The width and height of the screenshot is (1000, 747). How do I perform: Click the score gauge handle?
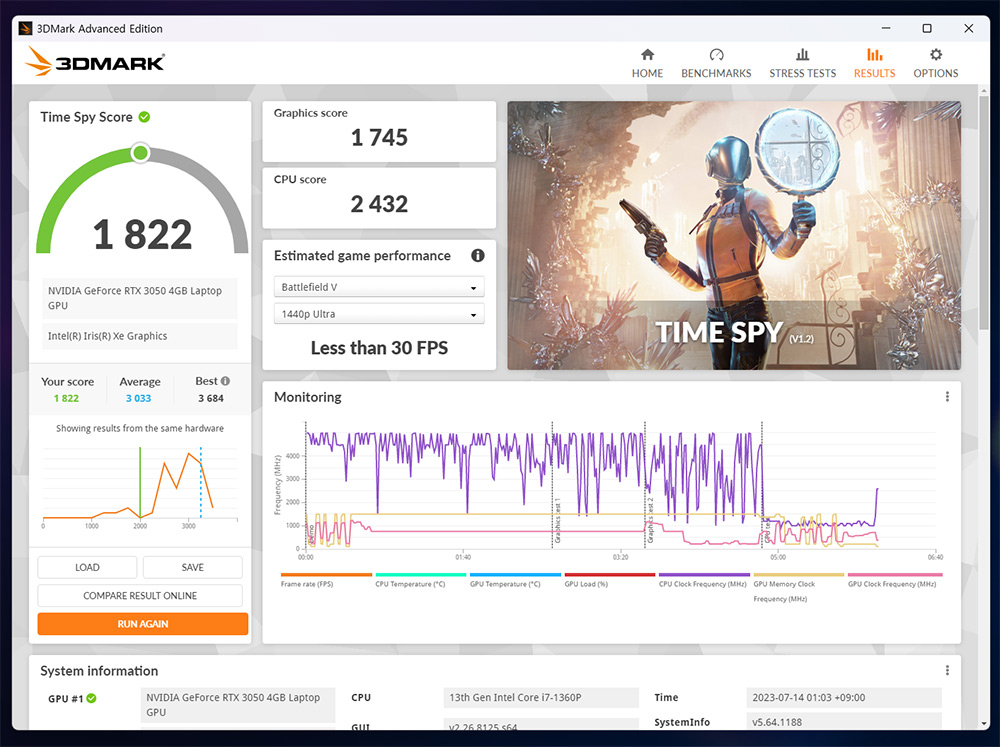pos(140,153)
